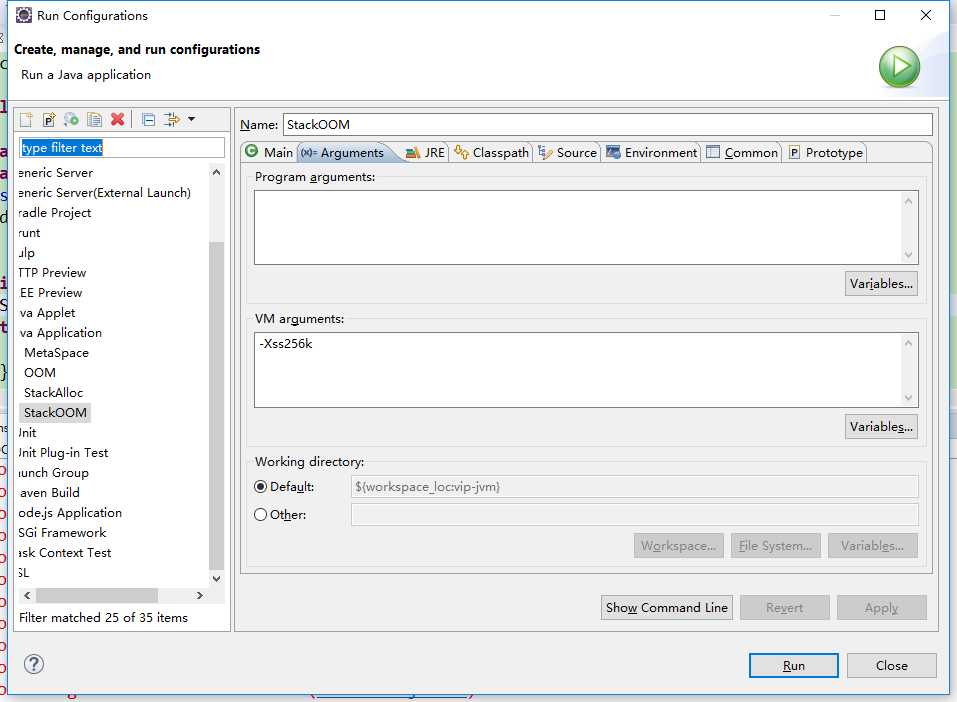Select the Default working directory radio button
Image resolution: width=957 pixels, height=702 pixels.
pos(261,487)
